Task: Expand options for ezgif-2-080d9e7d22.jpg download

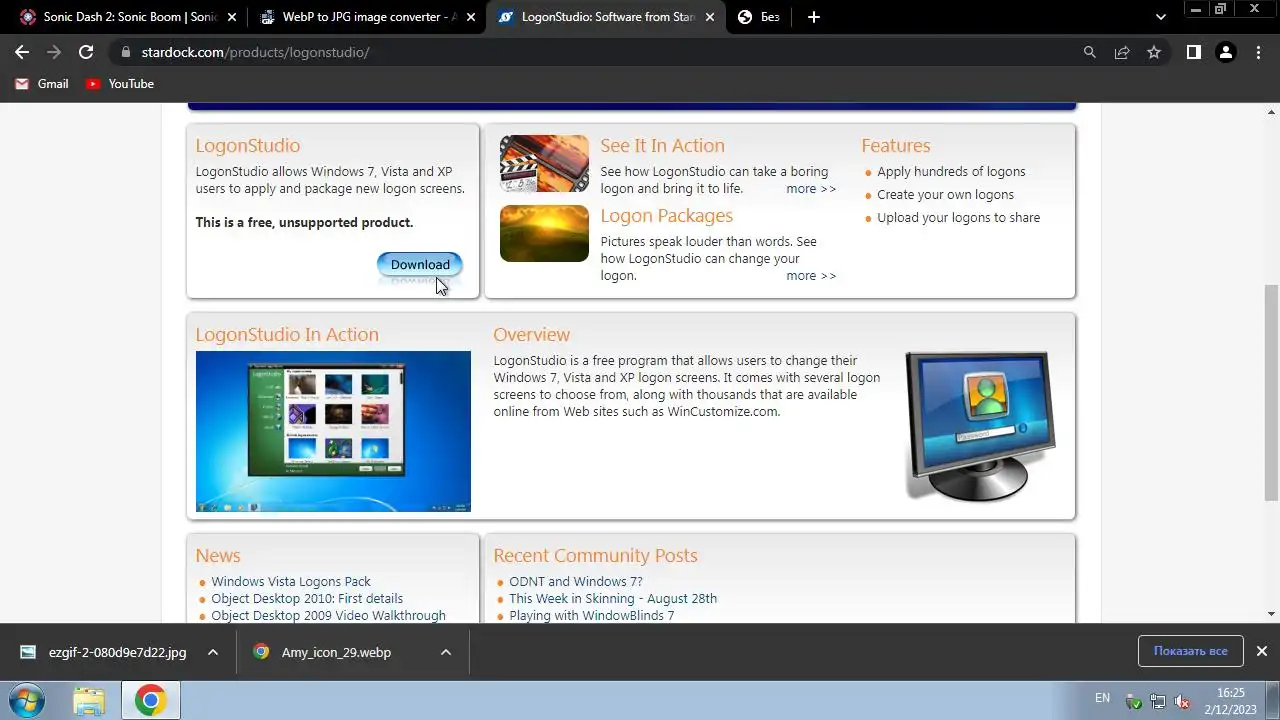Action: [213, 652]
